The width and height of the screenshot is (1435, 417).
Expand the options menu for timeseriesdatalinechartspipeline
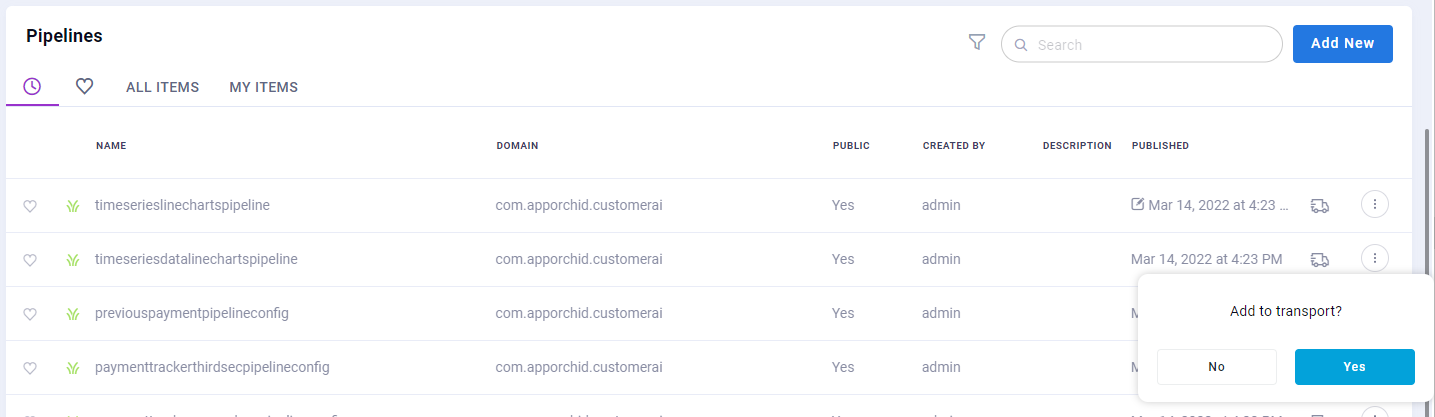point(1375,259)
